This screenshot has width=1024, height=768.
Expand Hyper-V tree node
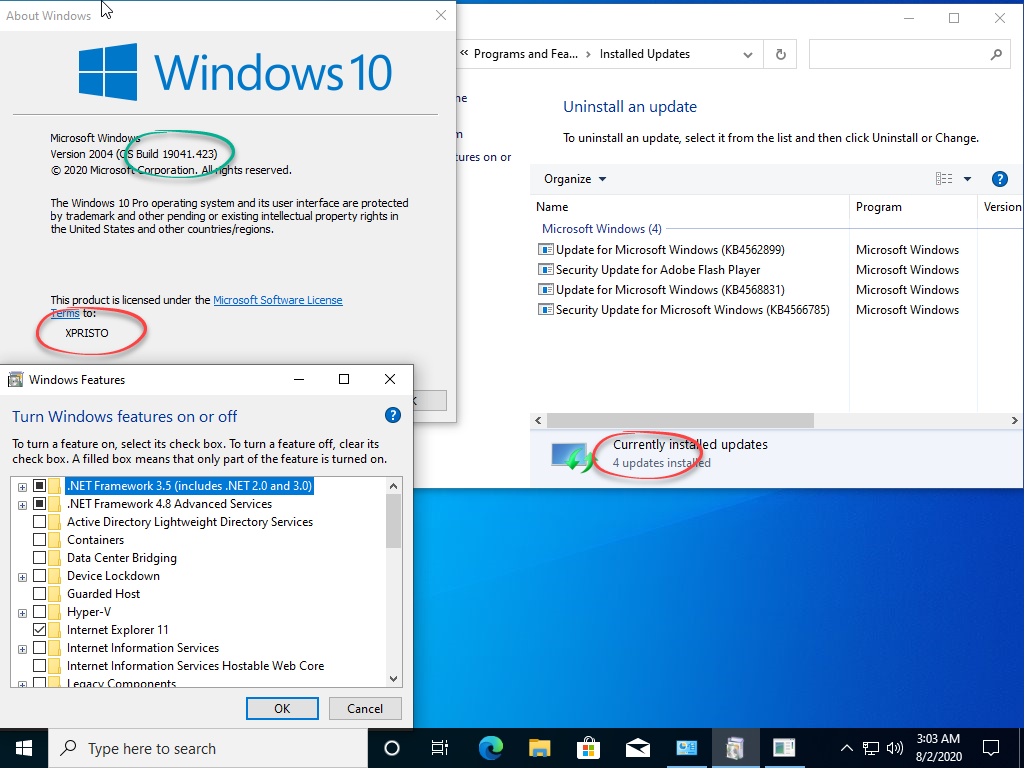pyautogui.click(x=22, y=613)
